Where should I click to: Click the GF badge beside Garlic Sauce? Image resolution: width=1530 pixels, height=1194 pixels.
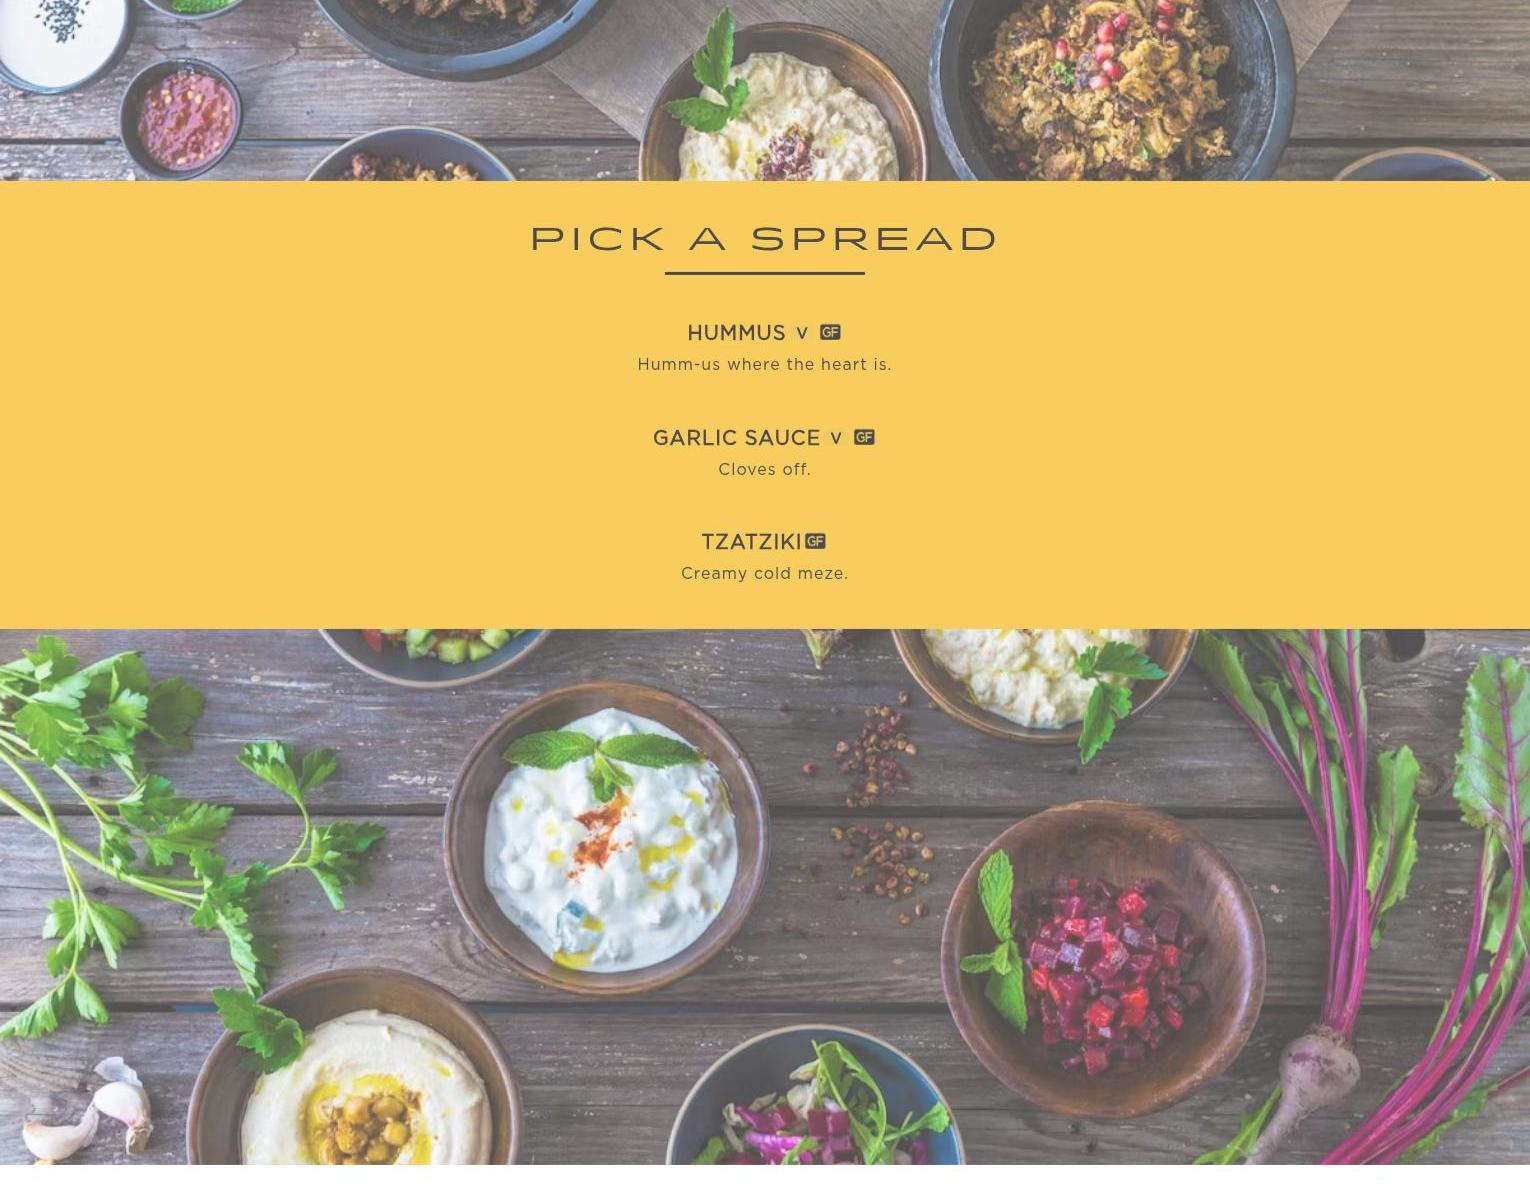tap(864, 438)
